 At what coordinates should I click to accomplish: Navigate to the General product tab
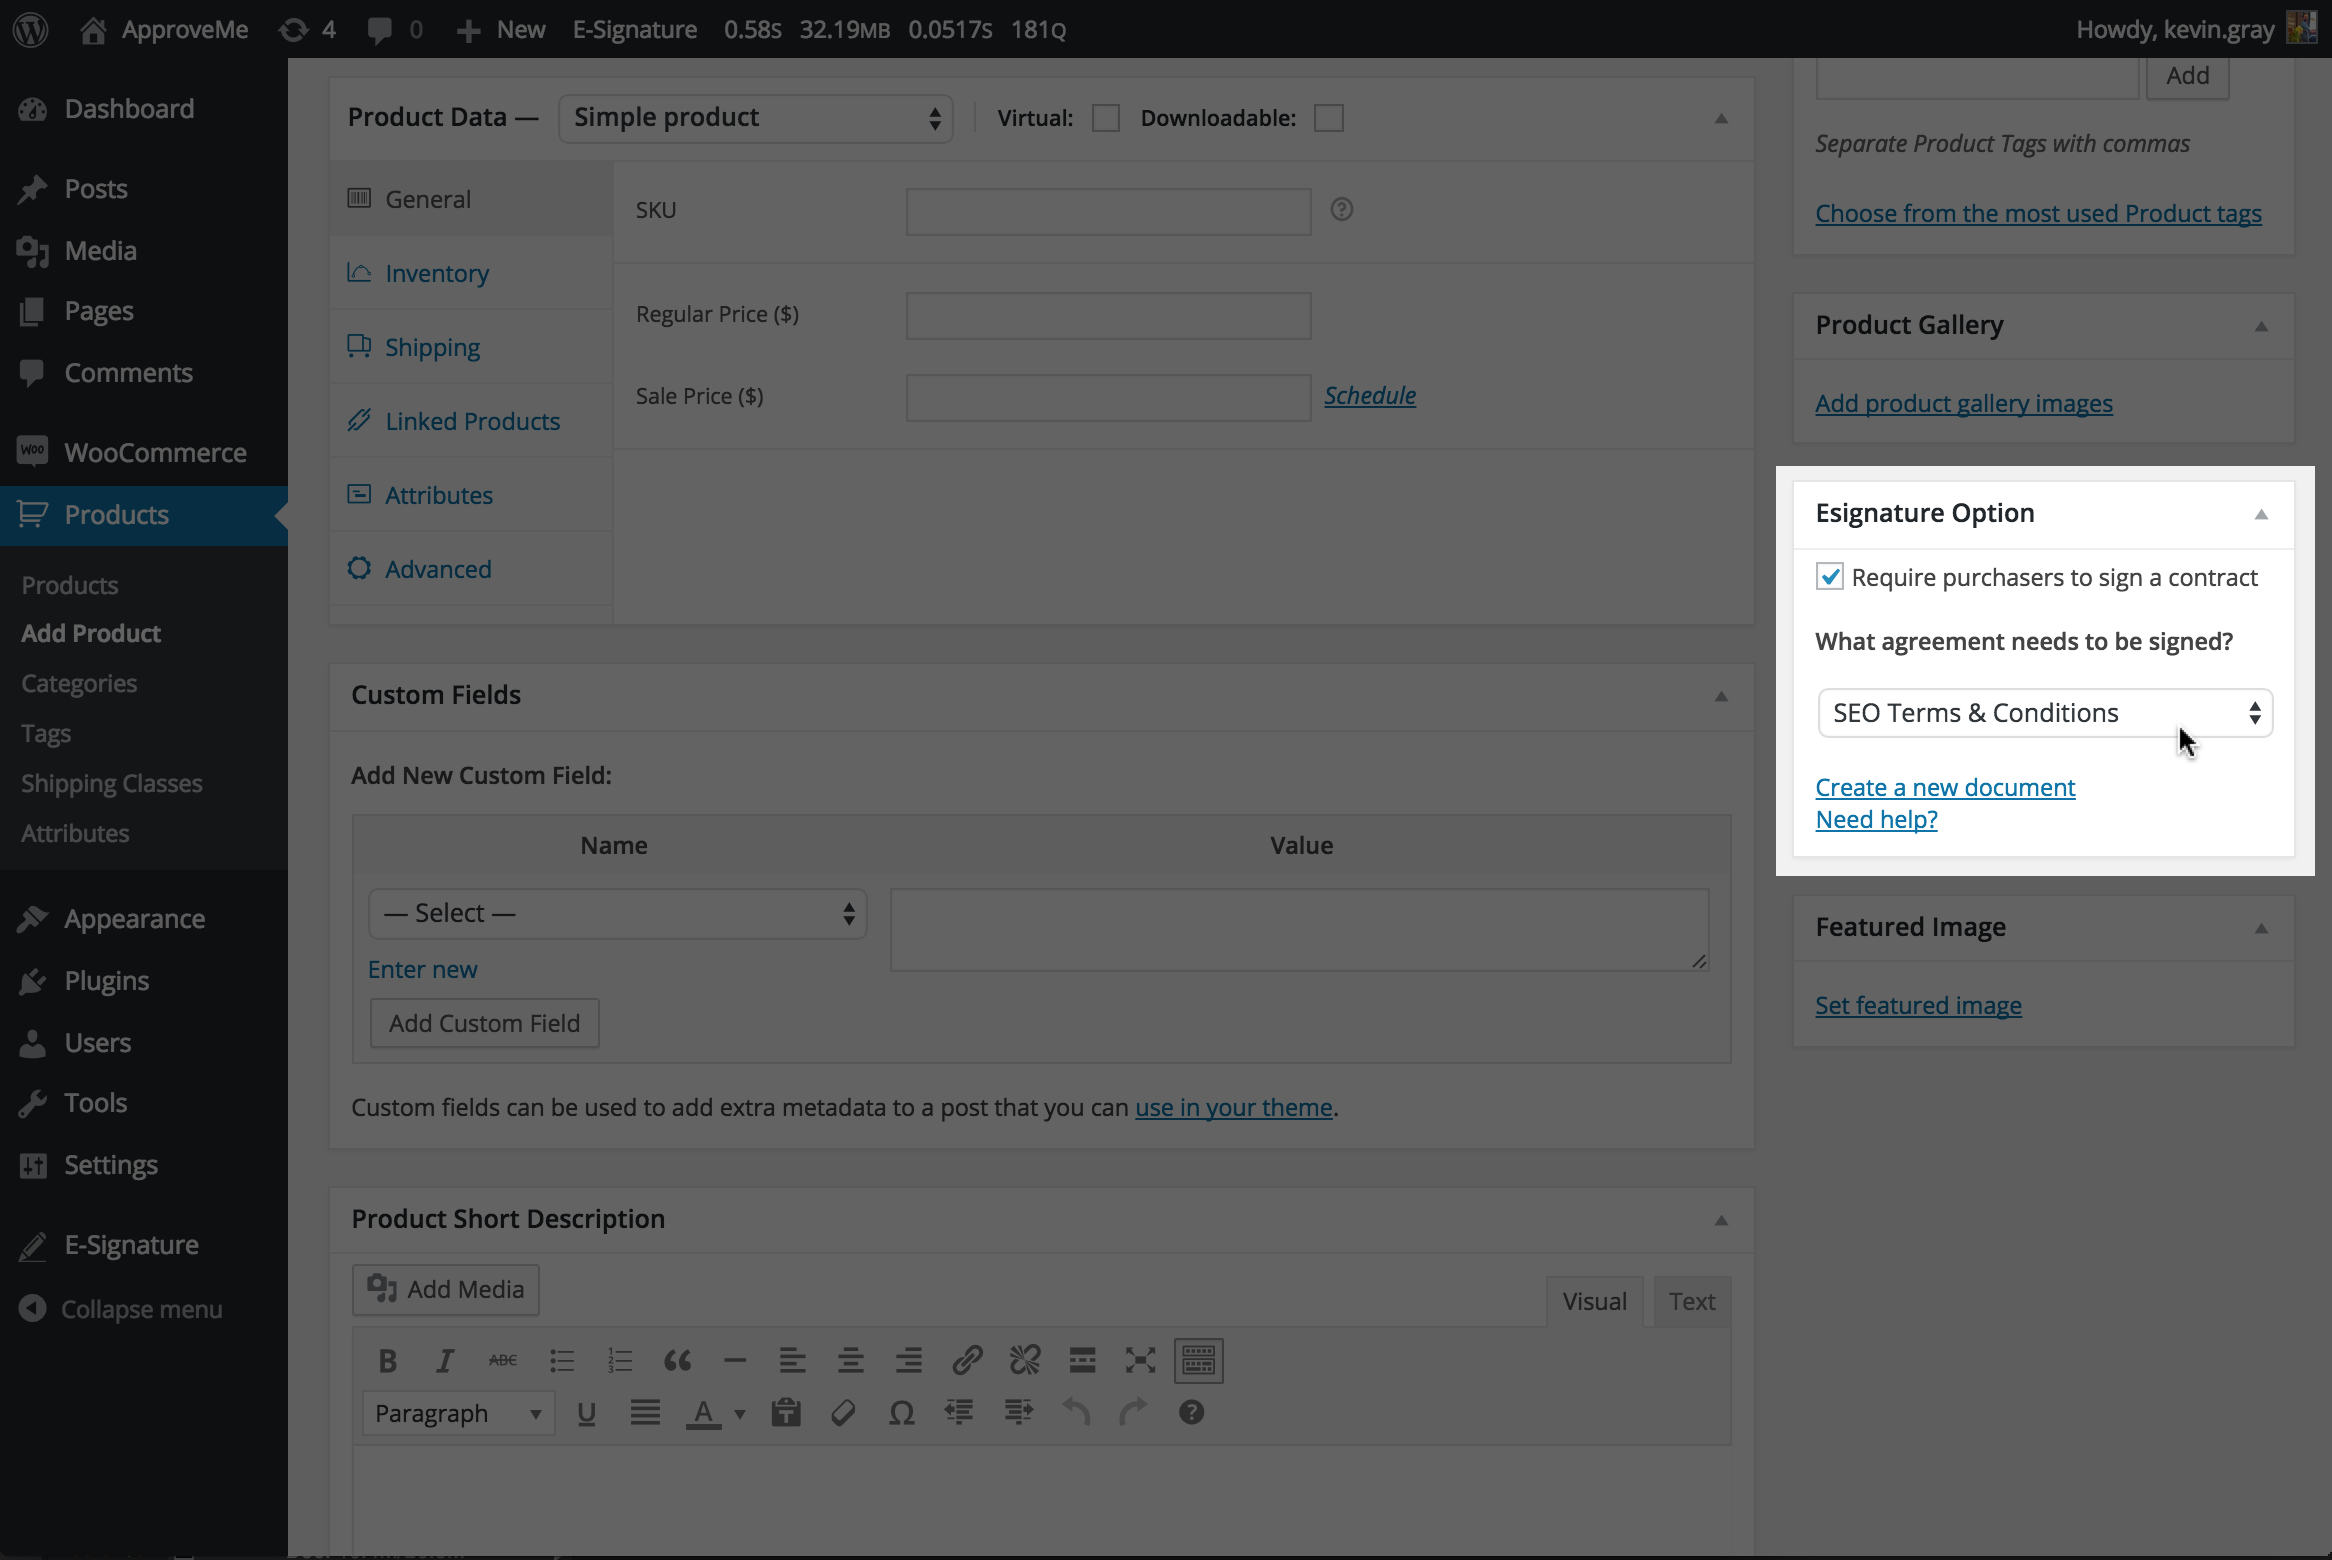coord(428,198)
